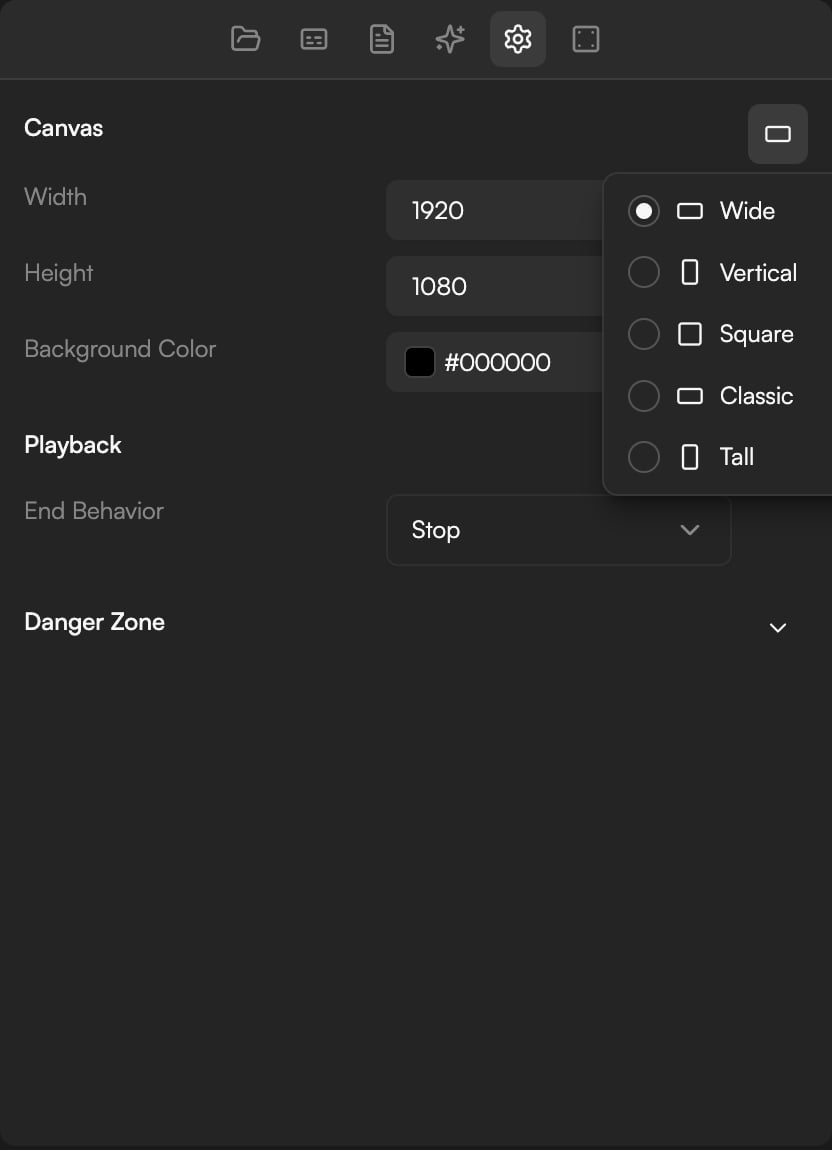Select the settings gear tab

518,39
